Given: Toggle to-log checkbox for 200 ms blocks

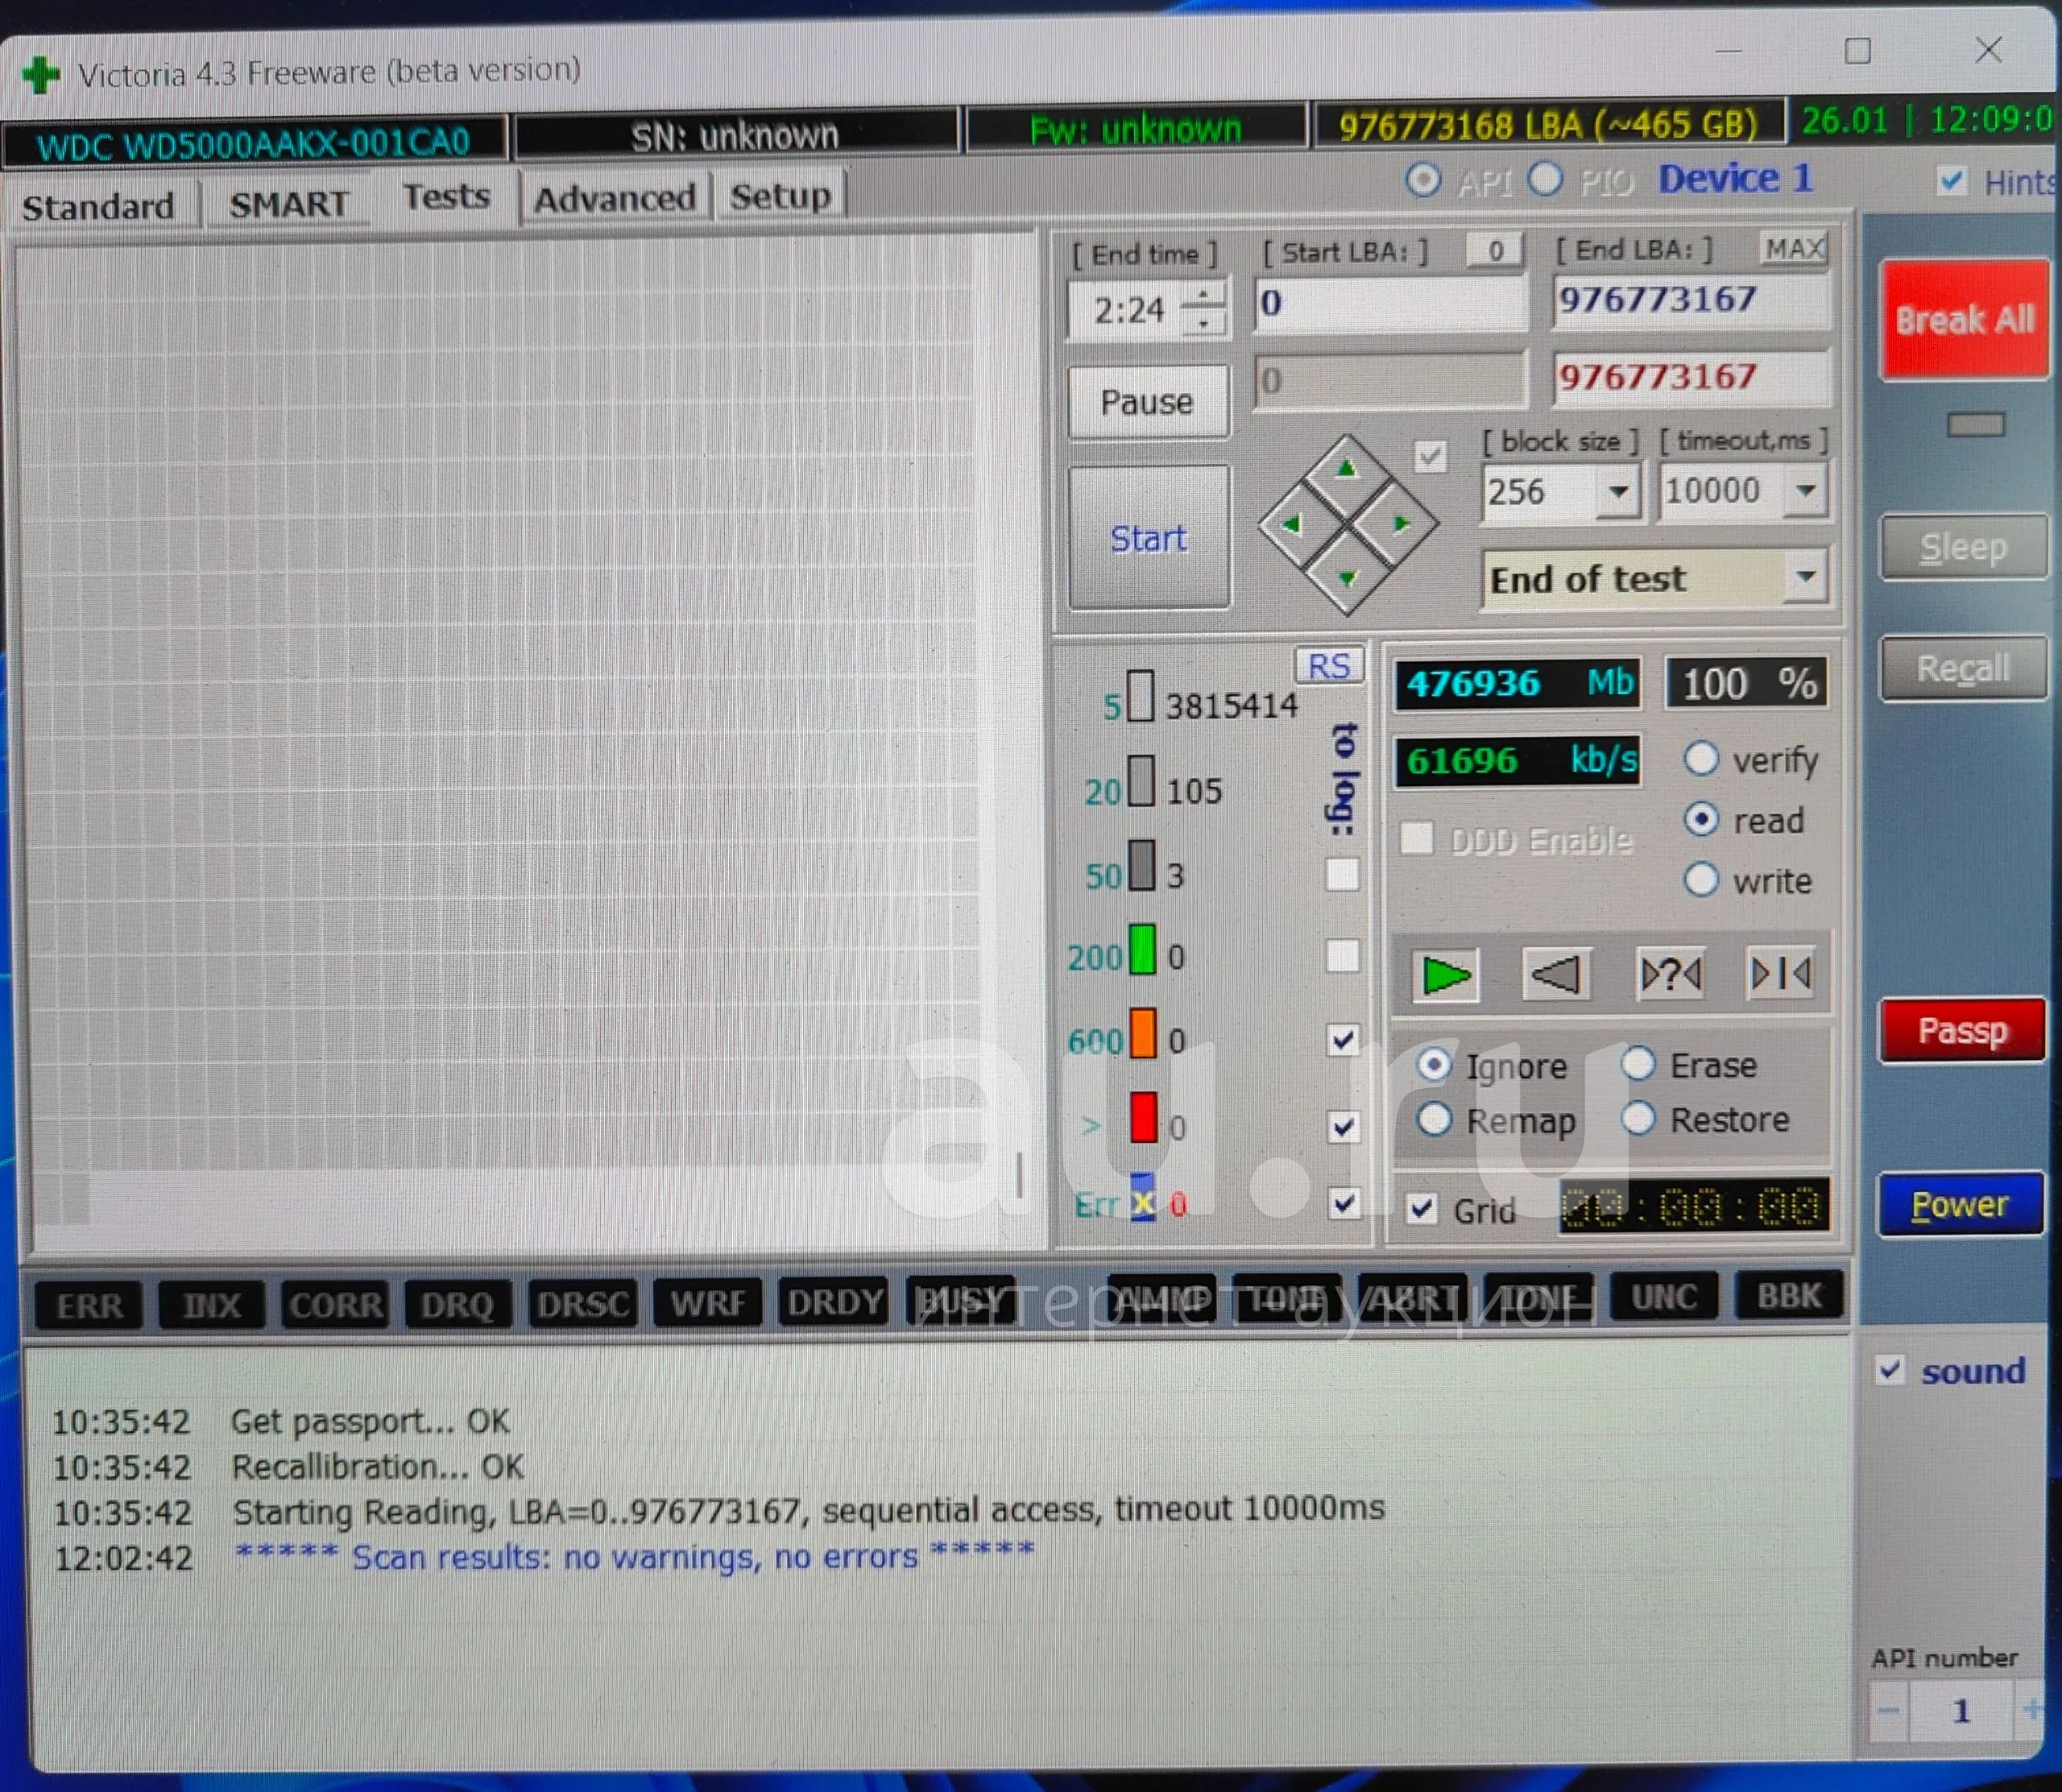Looking at the screenshot, I should click(x=1342, y=955).
